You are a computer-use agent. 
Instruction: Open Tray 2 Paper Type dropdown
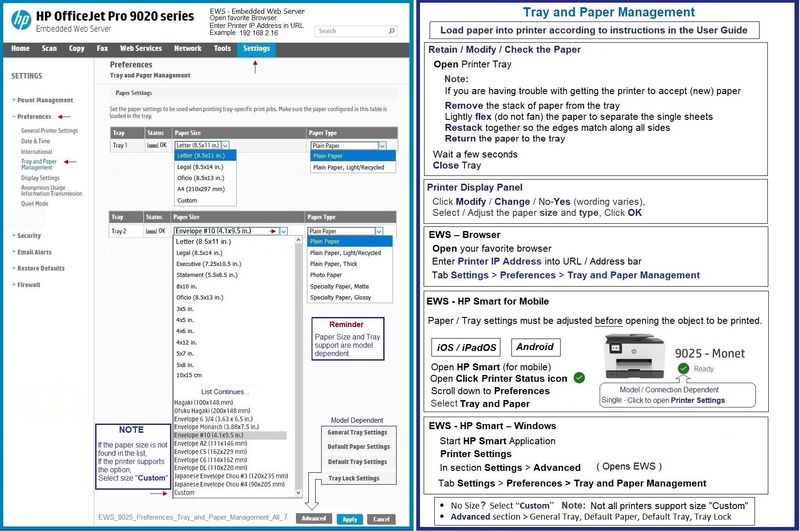345,231
